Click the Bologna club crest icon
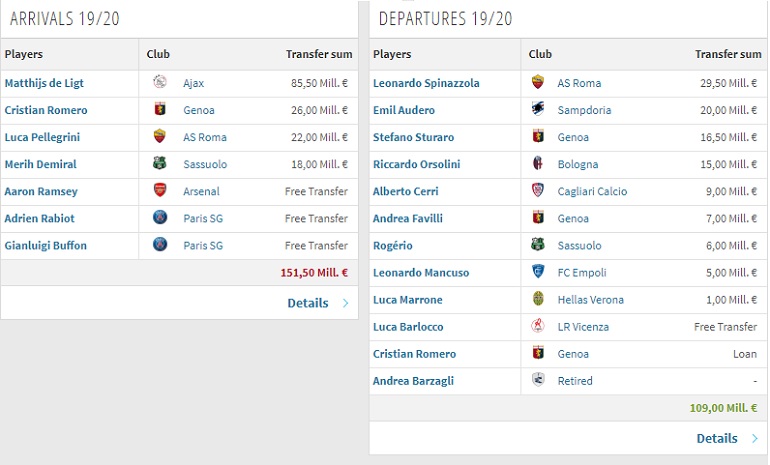The image size is (770, 465). point(538,163)
